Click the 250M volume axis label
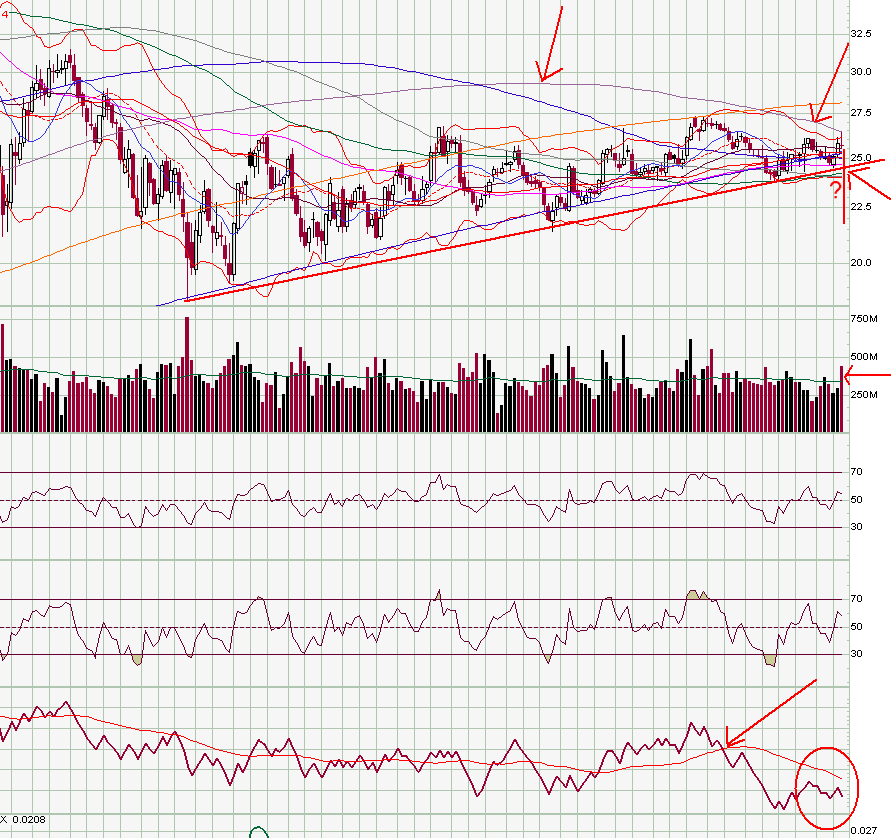This screenshot has height=838, width=891. (864, 395)
